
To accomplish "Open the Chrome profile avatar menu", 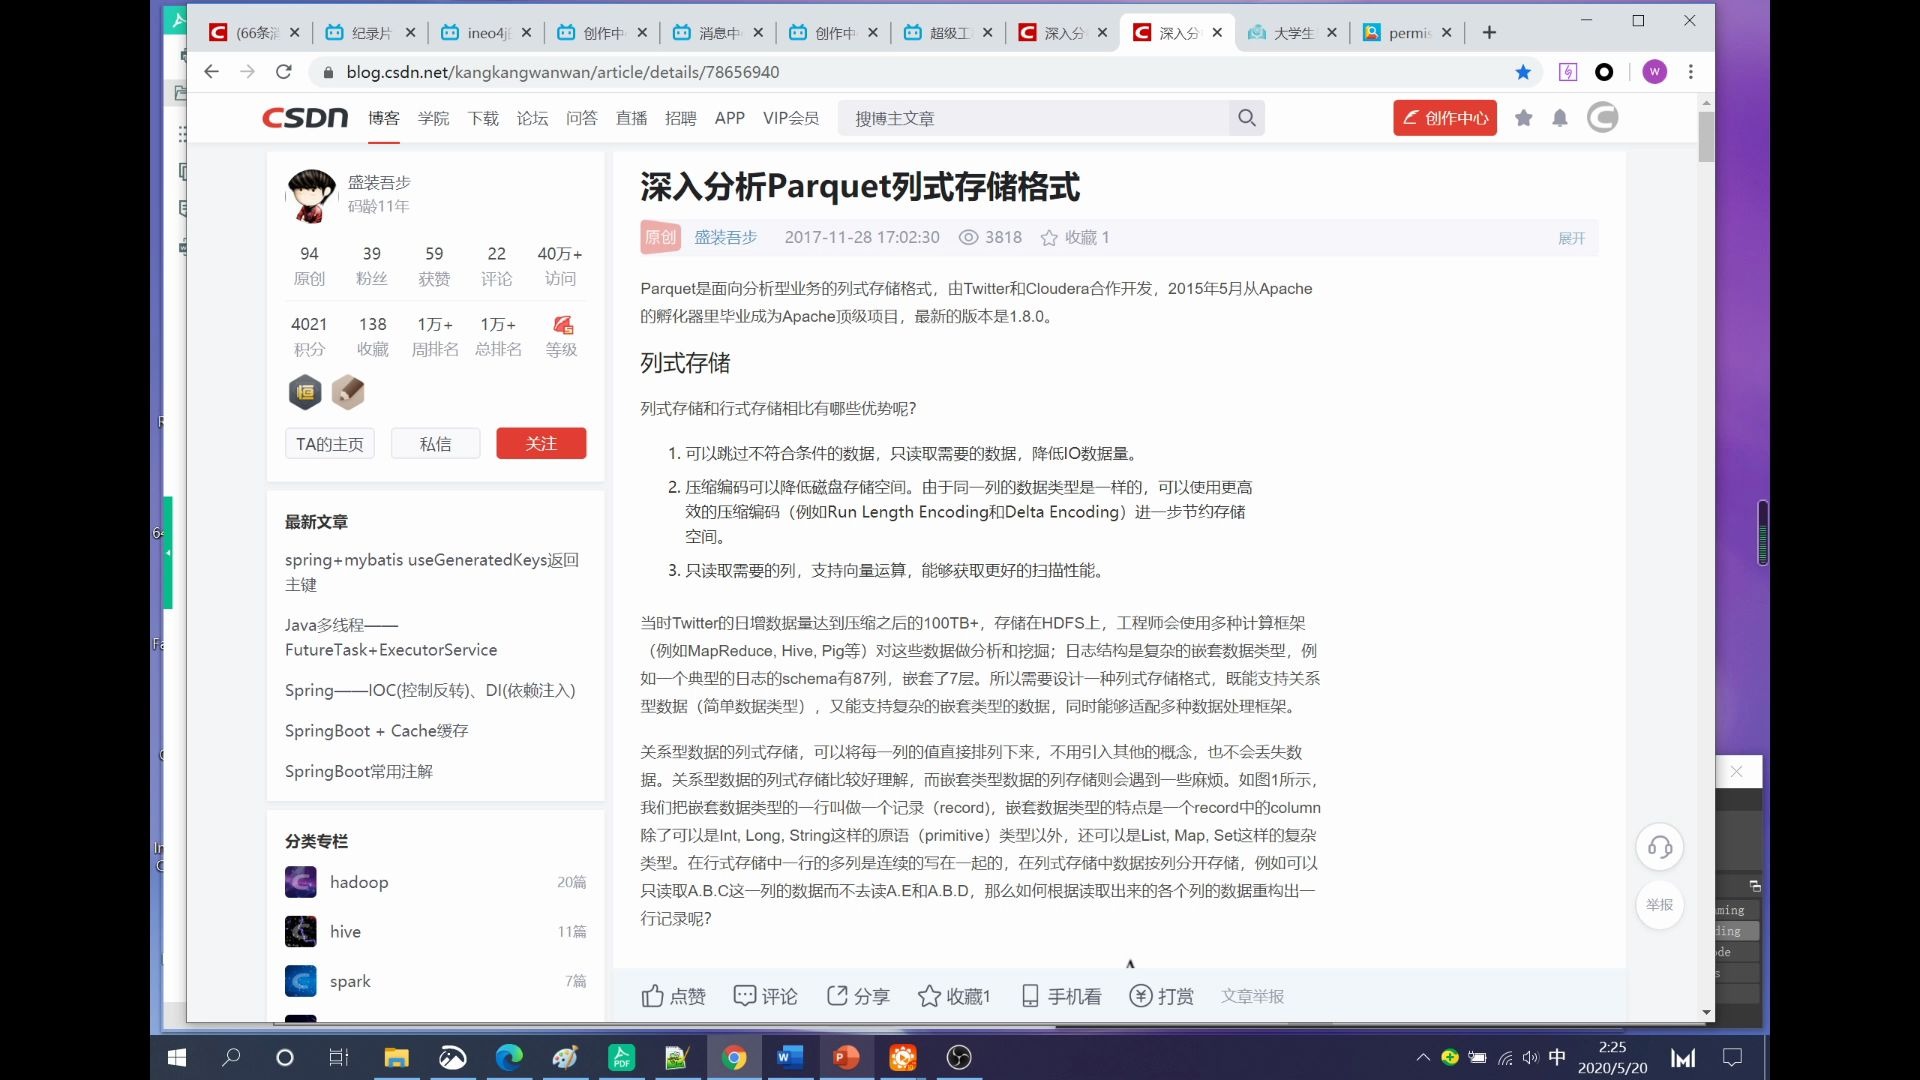I will tap(1655, 72).
